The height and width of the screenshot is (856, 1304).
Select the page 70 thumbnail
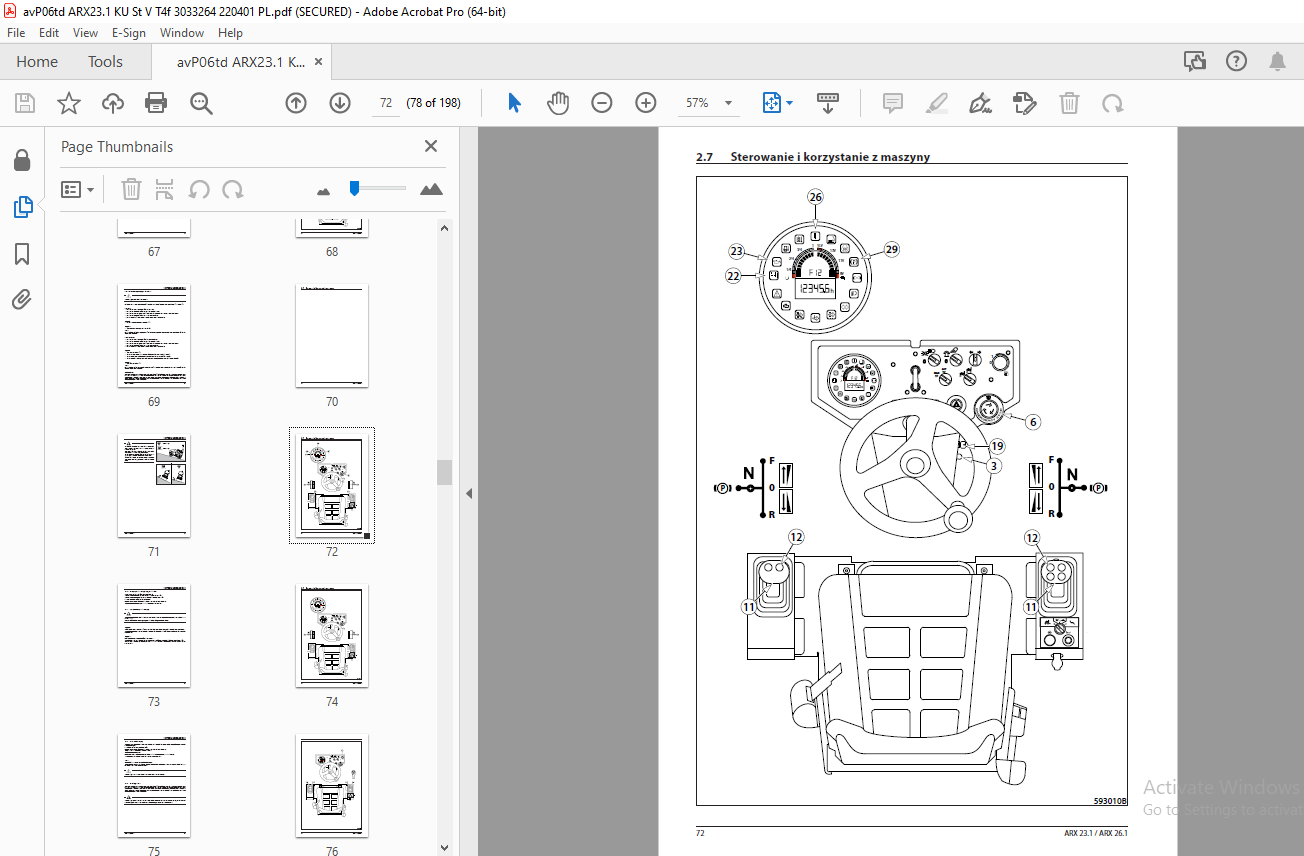pos(332,336)
